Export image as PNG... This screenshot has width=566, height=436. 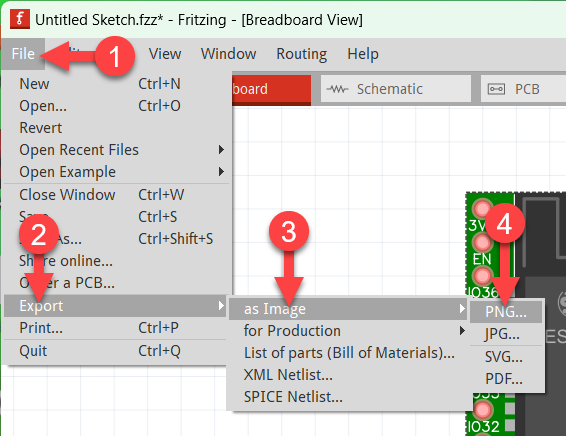[x=506, y=311]
